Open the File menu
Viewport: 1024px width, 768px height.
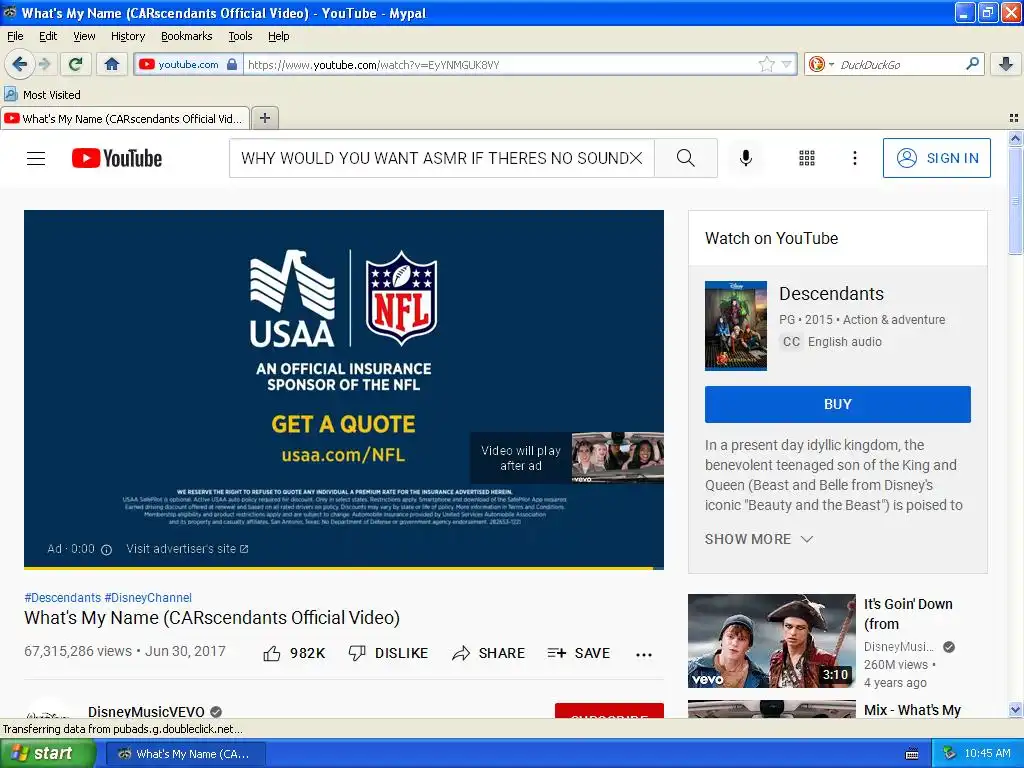(x=15, y=36)
